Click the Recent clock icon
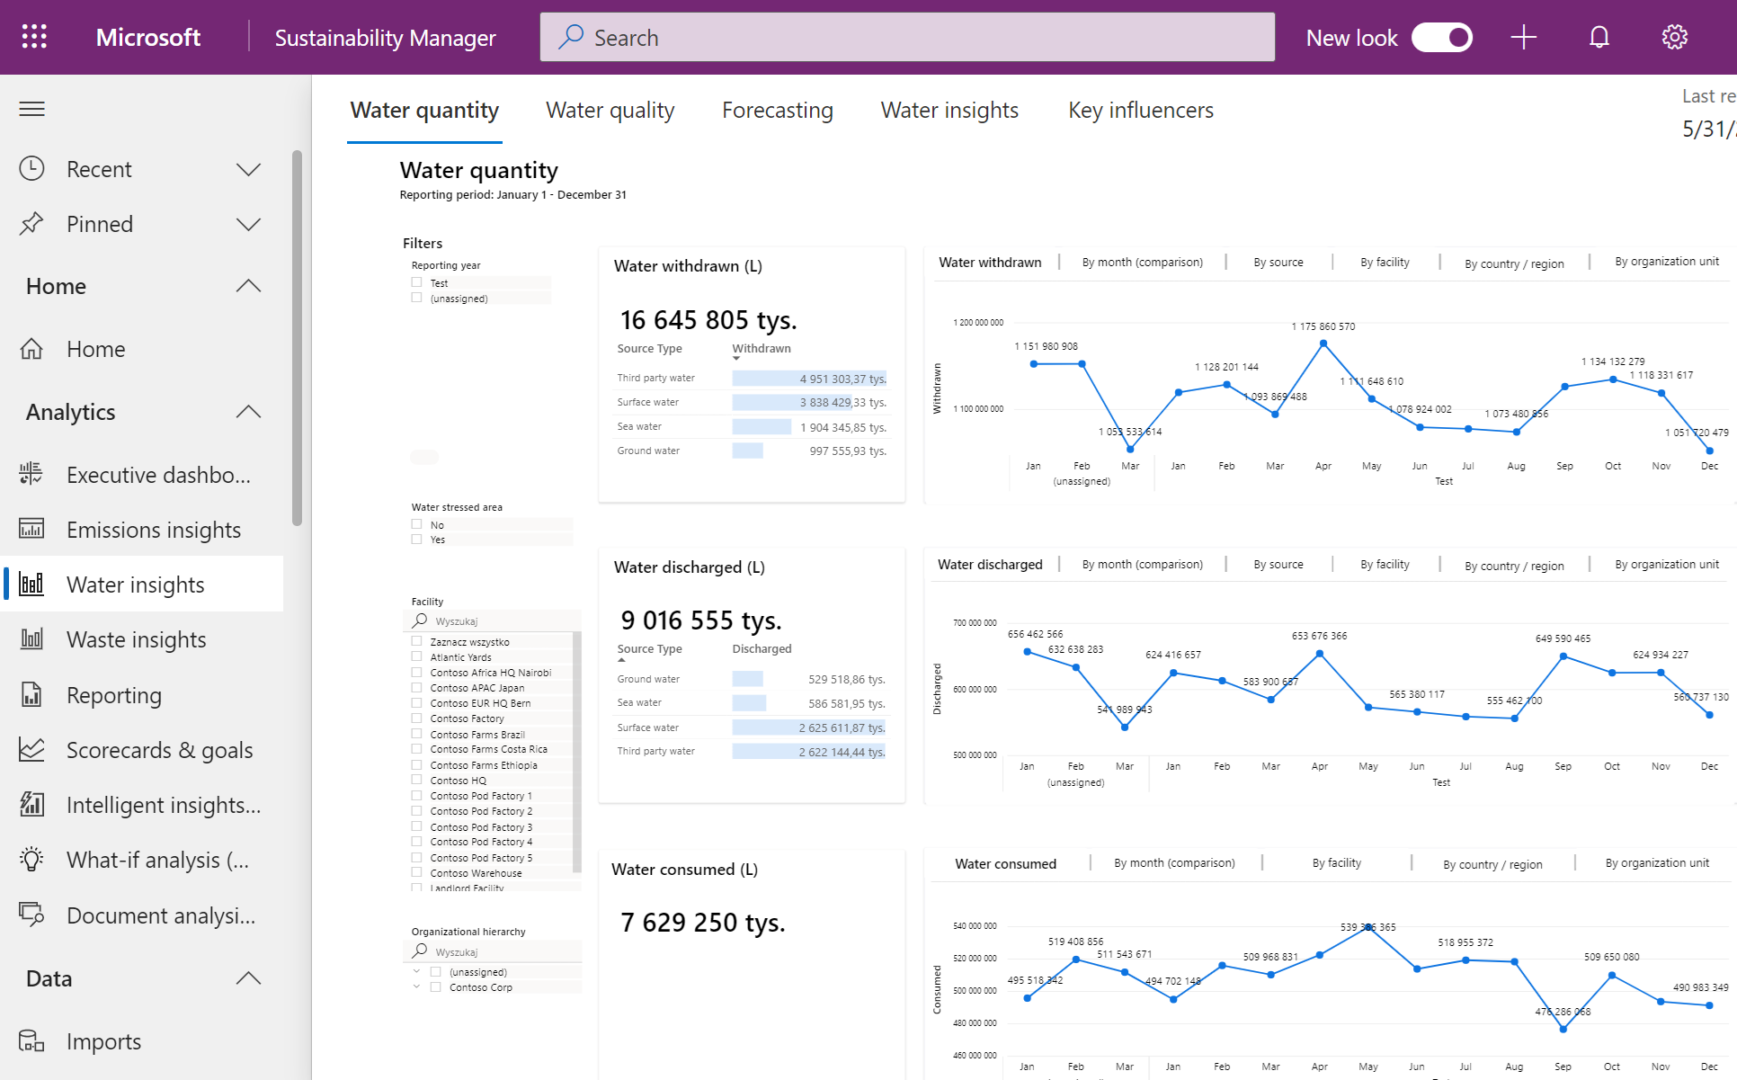This screenshot has width=1737, height=1080. point(32,168)
